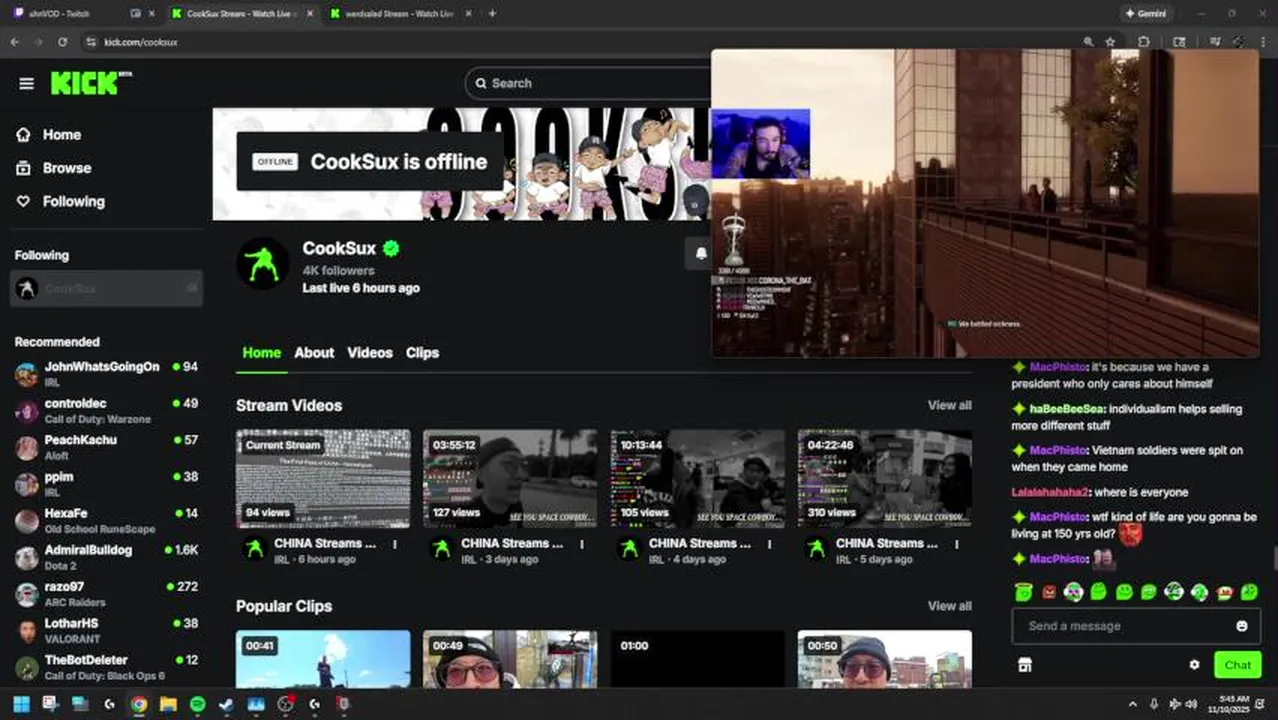The image size is (1278, 720).
Task: Open recommended channel PeachKachu
Action: 107,447
